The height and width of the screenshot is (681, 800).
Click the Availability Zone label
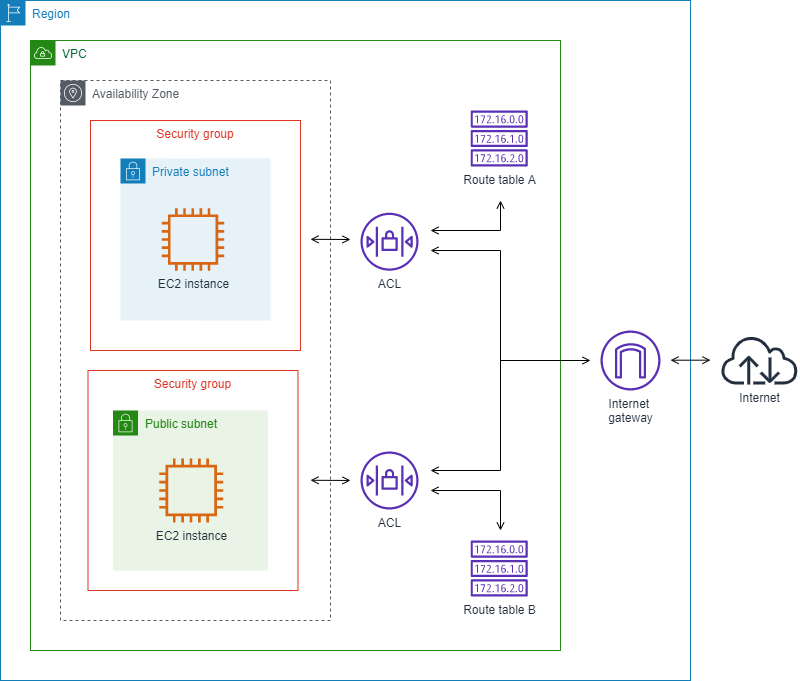click(x=136, y=94)
